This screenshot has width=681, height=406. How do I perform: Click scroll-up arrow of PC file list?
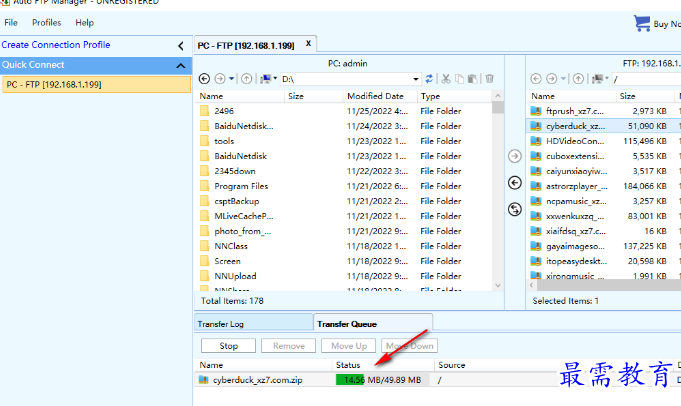pyautogui.click(x=498, y=96)
